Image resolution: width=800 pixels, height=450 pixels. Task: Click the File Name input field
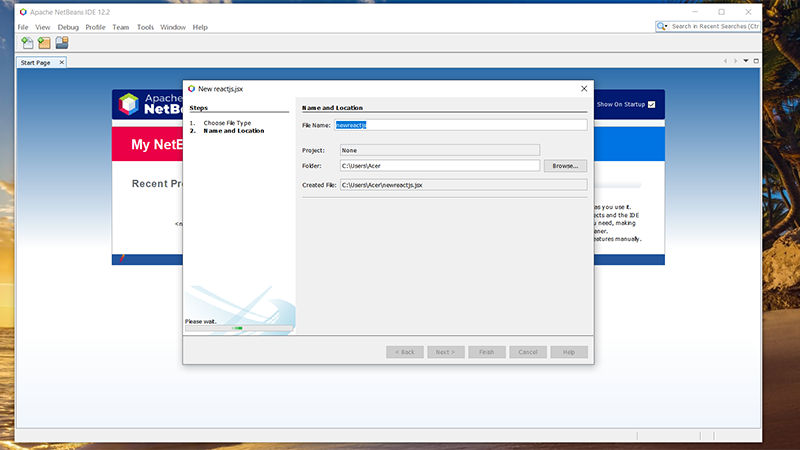pos(460,125)
